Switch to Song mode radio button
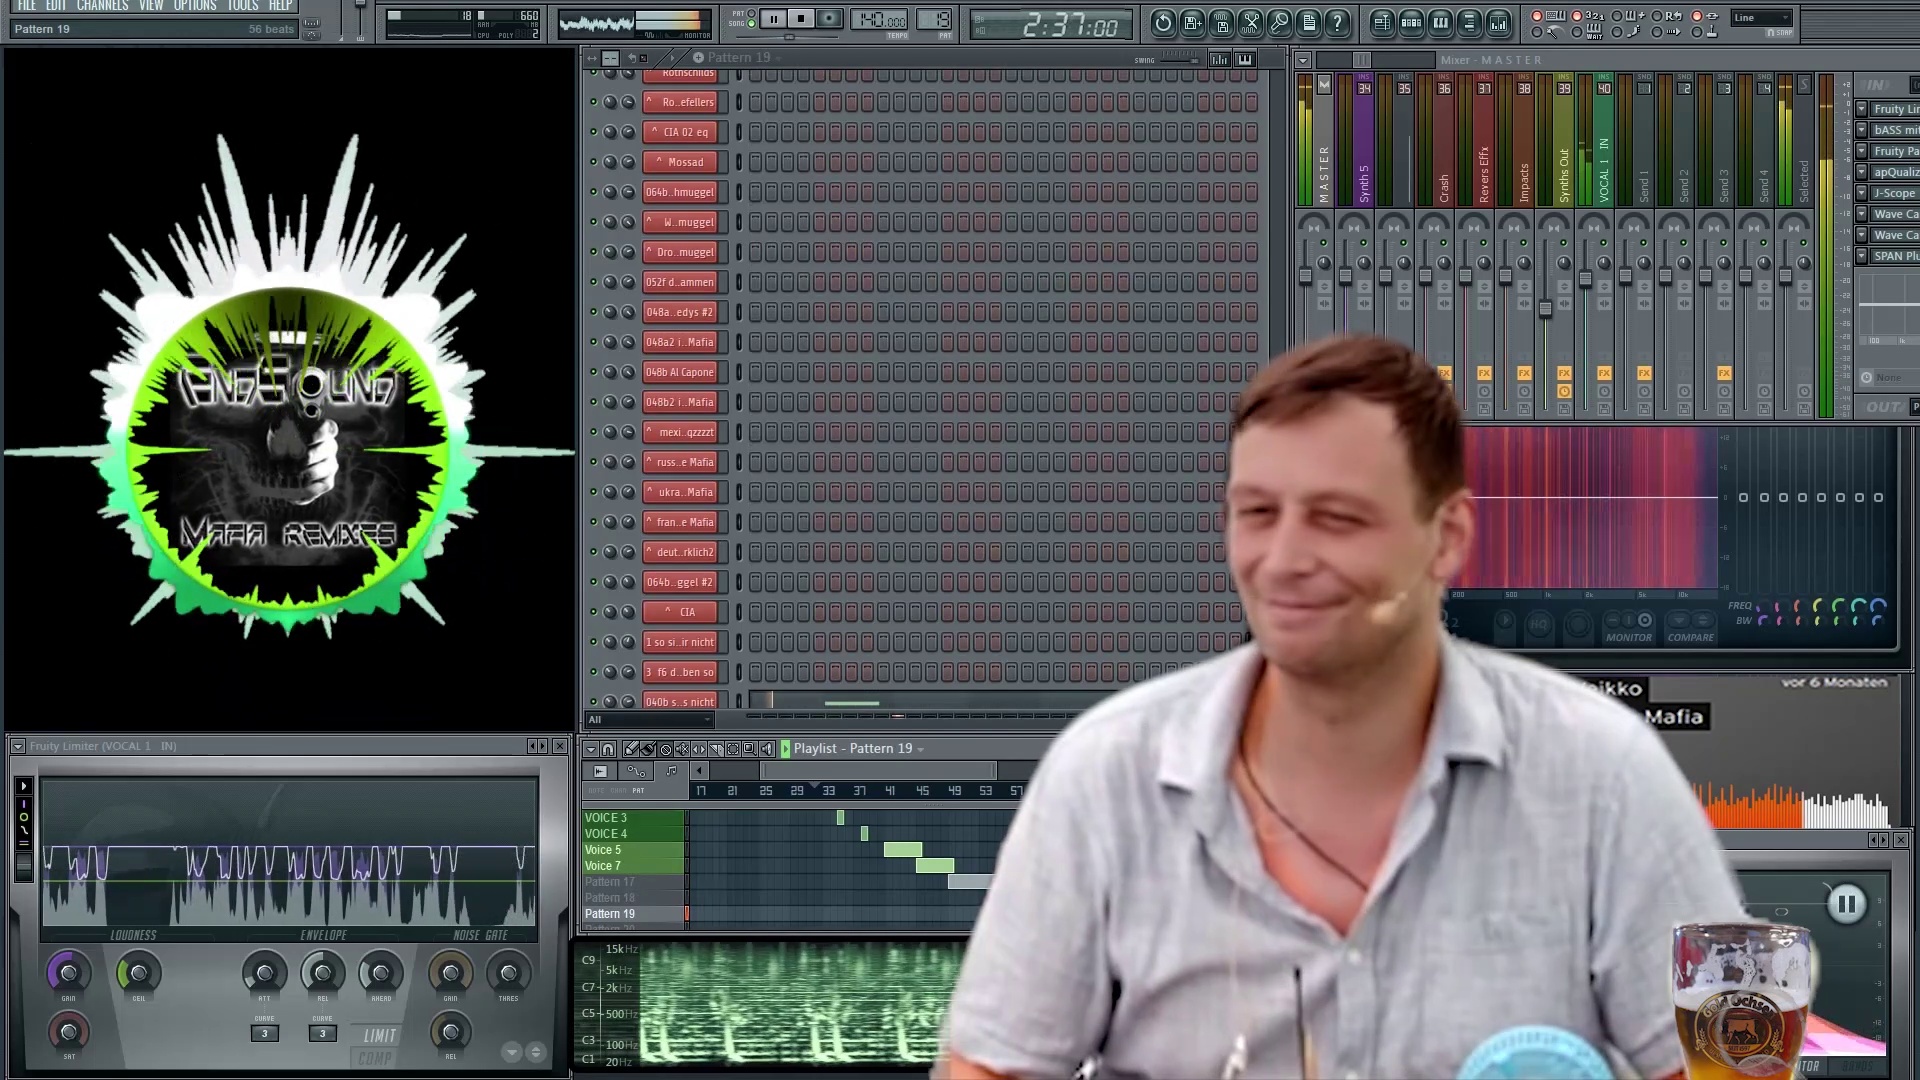 (x=752, y=24)
